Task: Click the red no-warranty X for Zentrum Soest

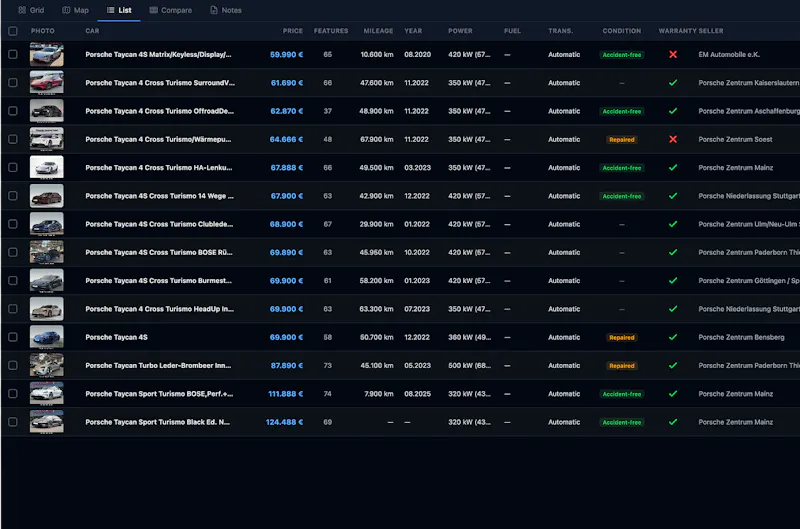Action: coord(673,139)
